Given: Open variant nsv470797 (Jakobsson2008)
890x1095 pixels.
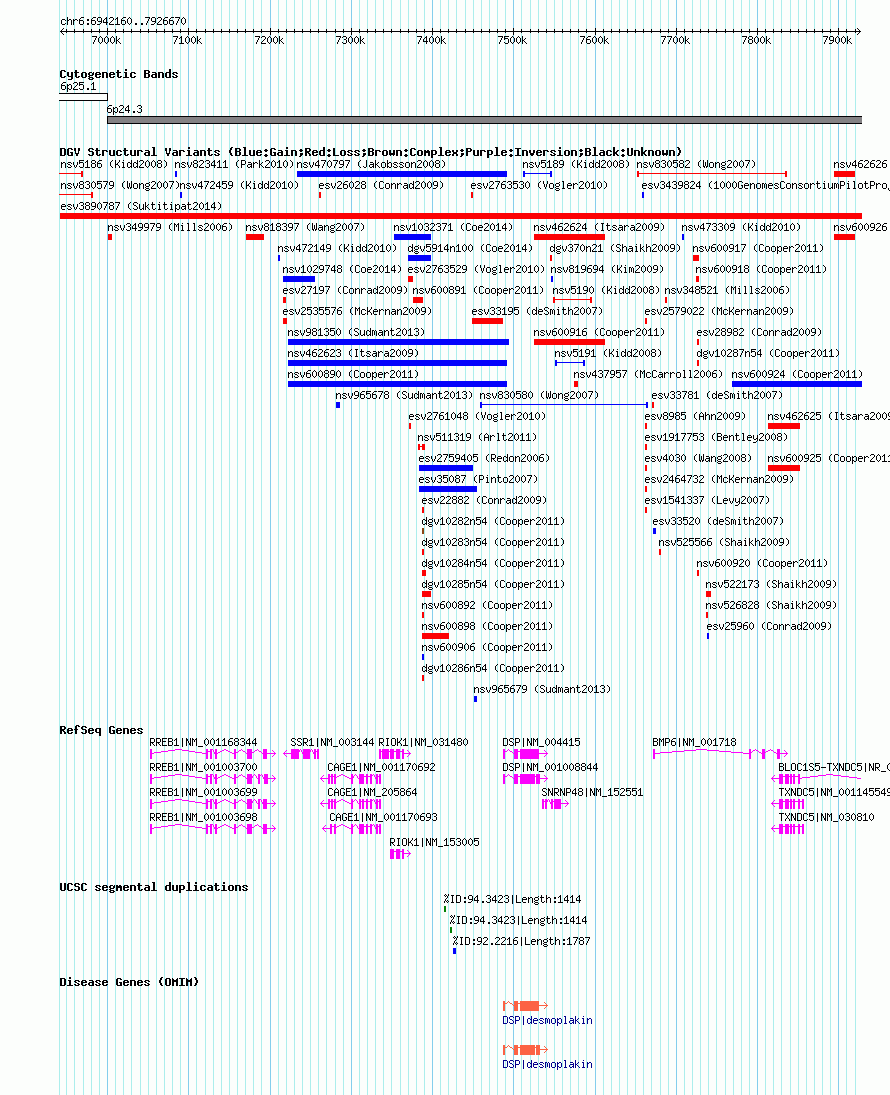Looking at the screenshot, I should [371, 165].
